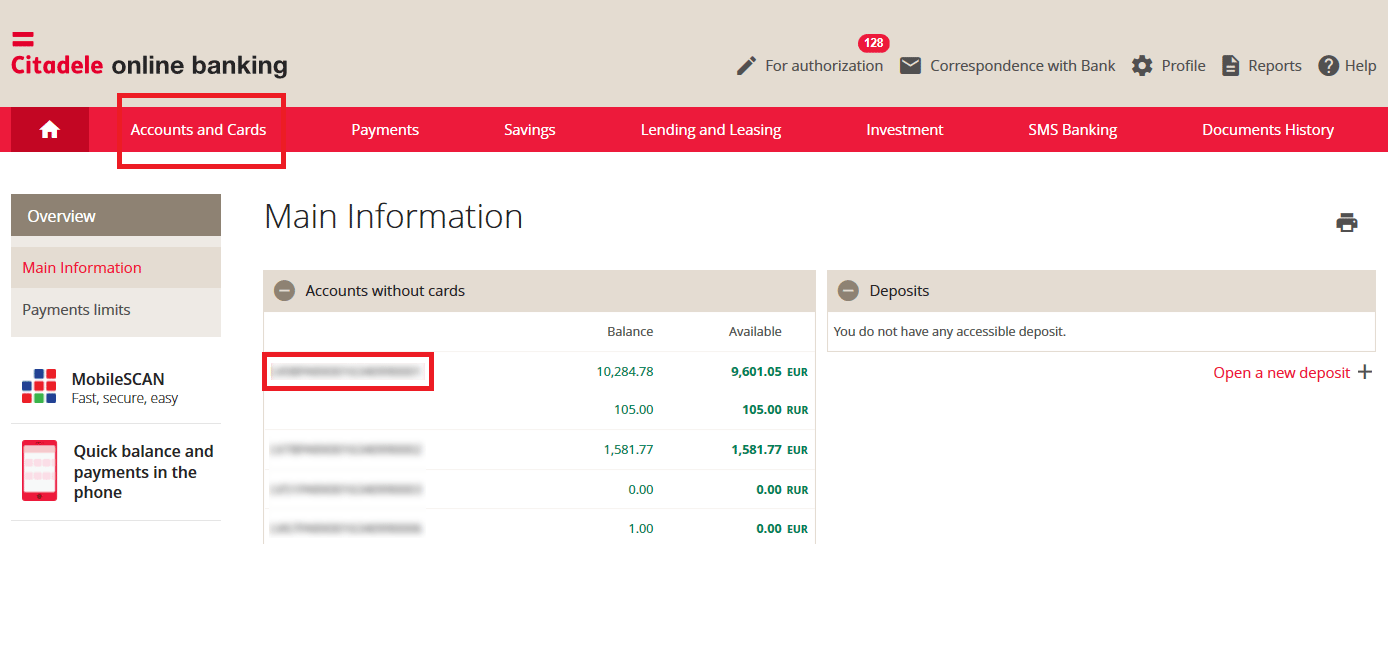Open account with balance 1.00
Viewport: 1388px width, 648px height.
pyautogui.click(x=345, y=528)
